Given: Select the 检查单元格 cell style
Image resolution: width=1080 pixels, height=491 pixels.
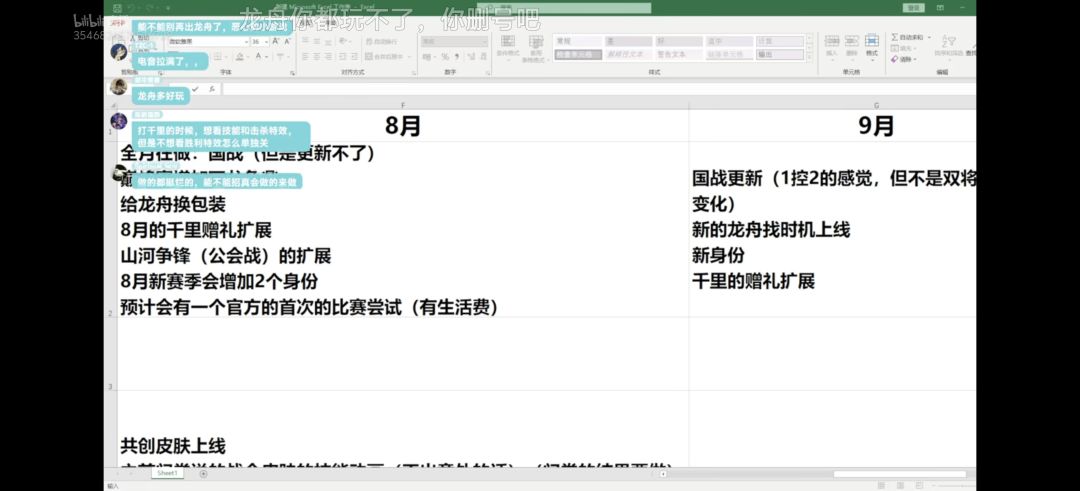Looking at the screenshot, I should pyautogui.click(x=579, y=54).
